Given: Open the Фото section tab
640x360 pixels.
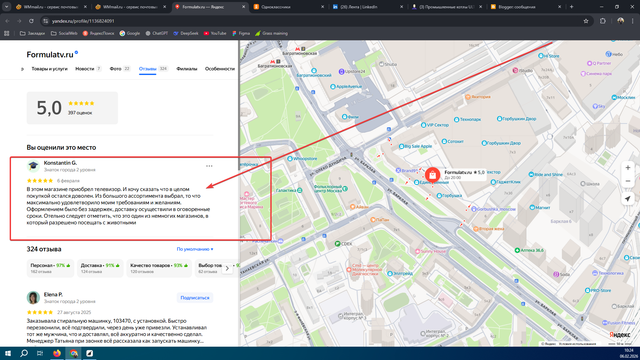Looking at the screenshot, I should pyautogui.click(x=120, y=69).
